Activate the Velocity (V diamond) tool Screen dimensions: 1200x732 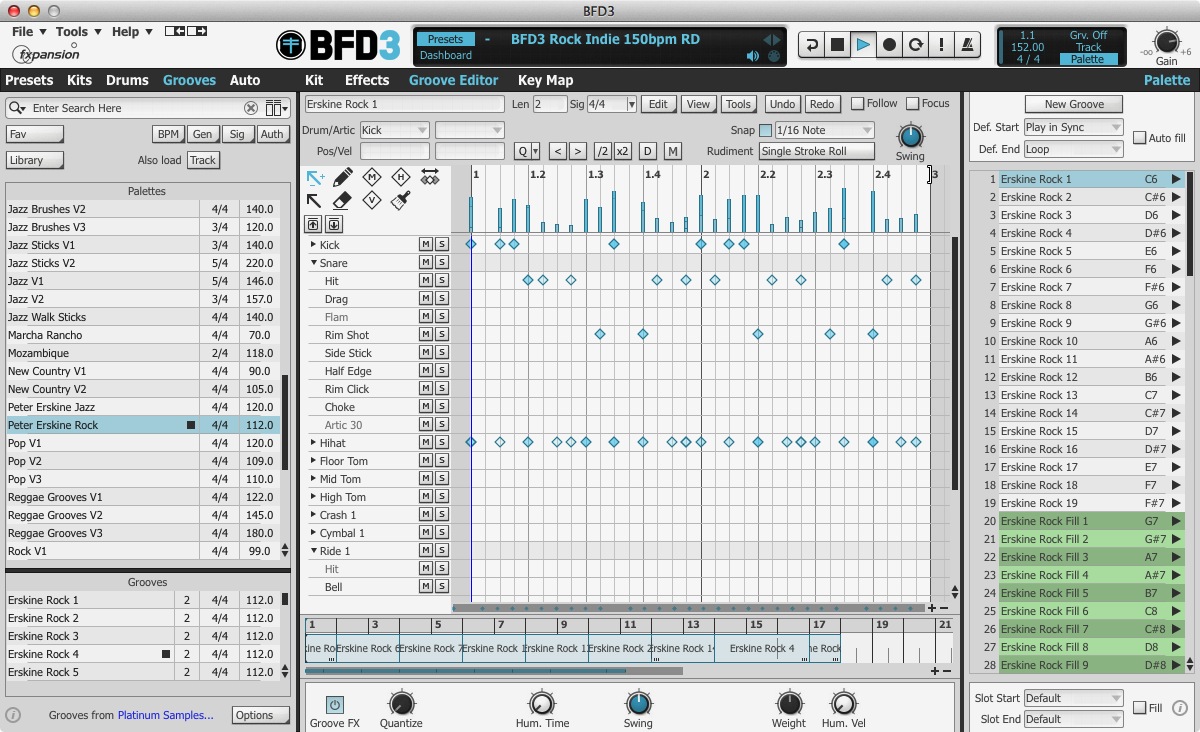tap(372, 201)
